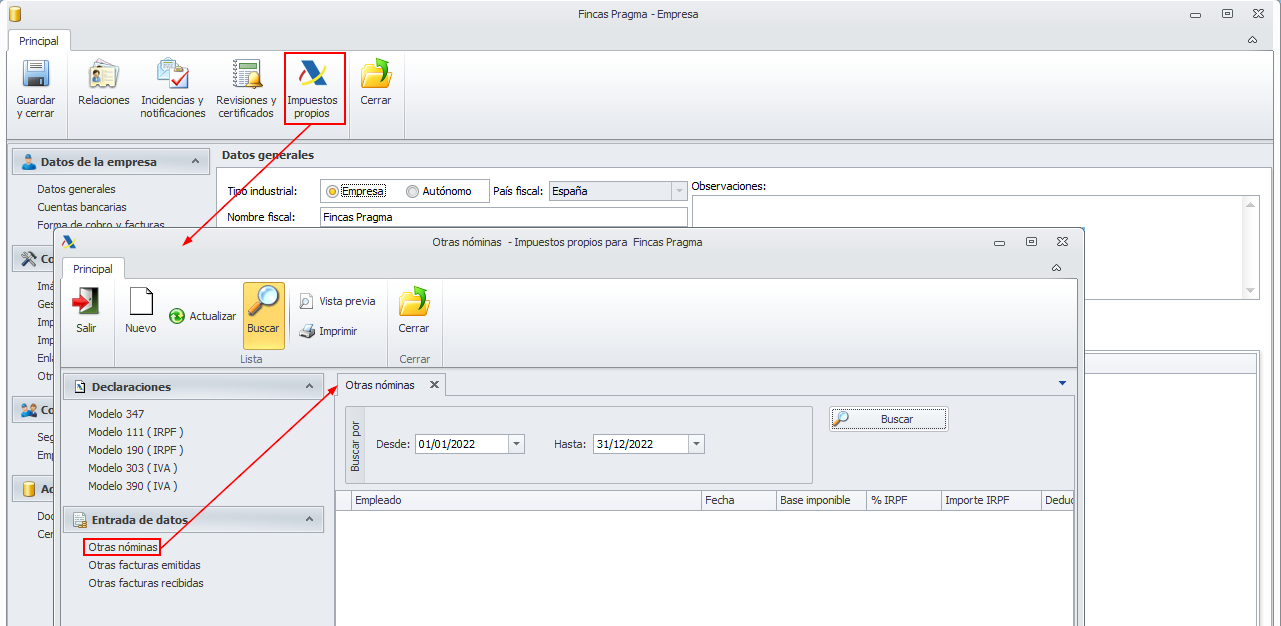Switch to Principal tab in Empresa window
Screen dimensions: 1281x626
(39, 41)
